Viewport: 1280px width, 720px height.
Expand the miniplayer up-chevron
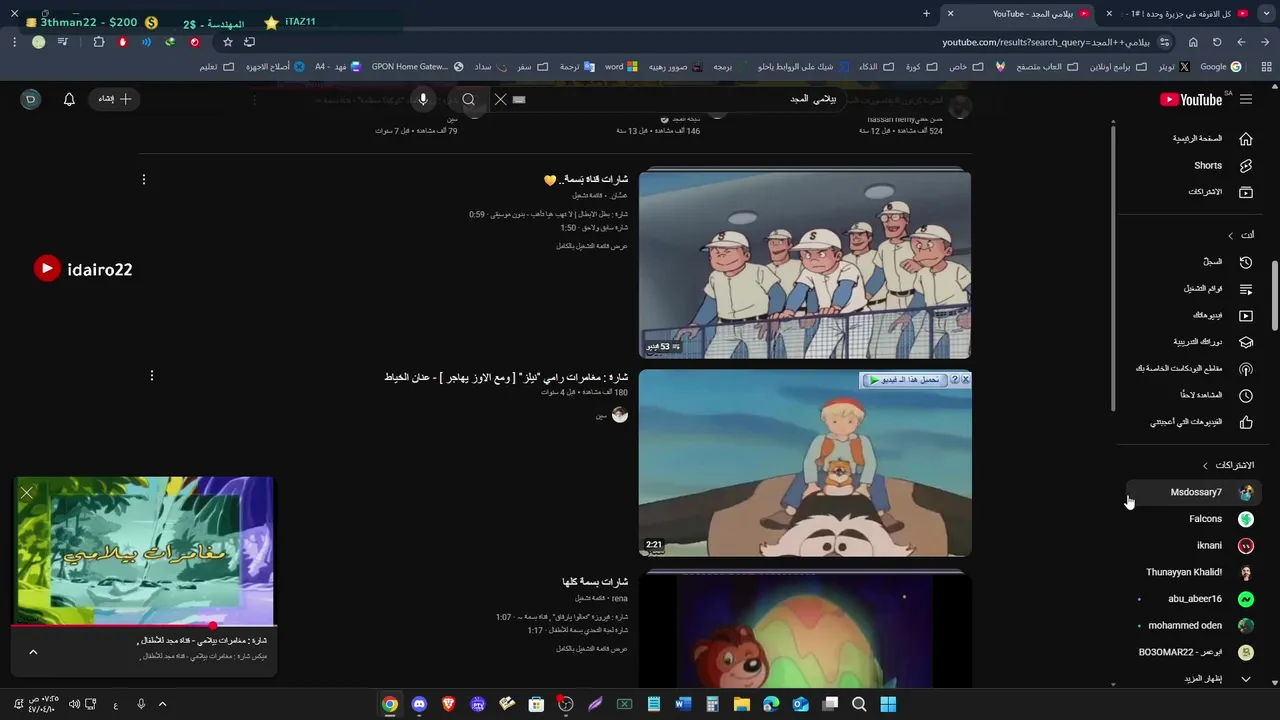pos(33,652)
